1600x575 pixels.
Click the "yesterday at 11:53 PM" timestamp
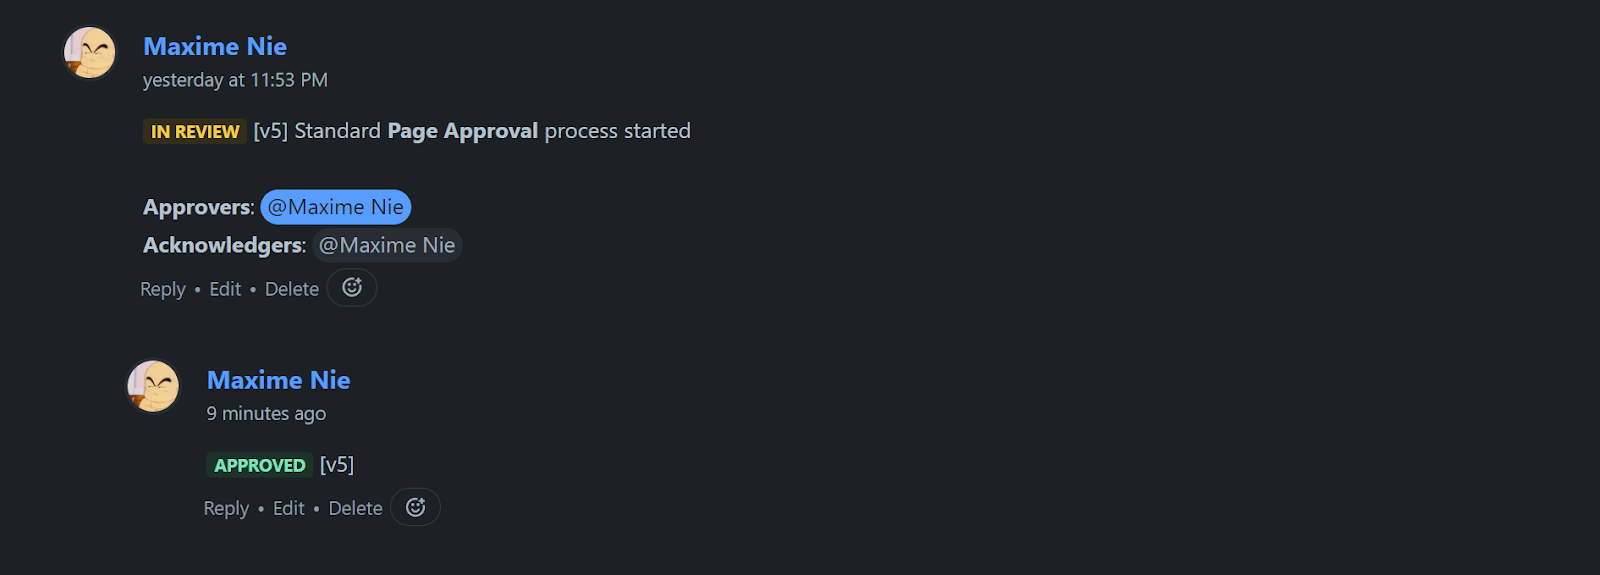pyautogui.click(x=235, y=80)
